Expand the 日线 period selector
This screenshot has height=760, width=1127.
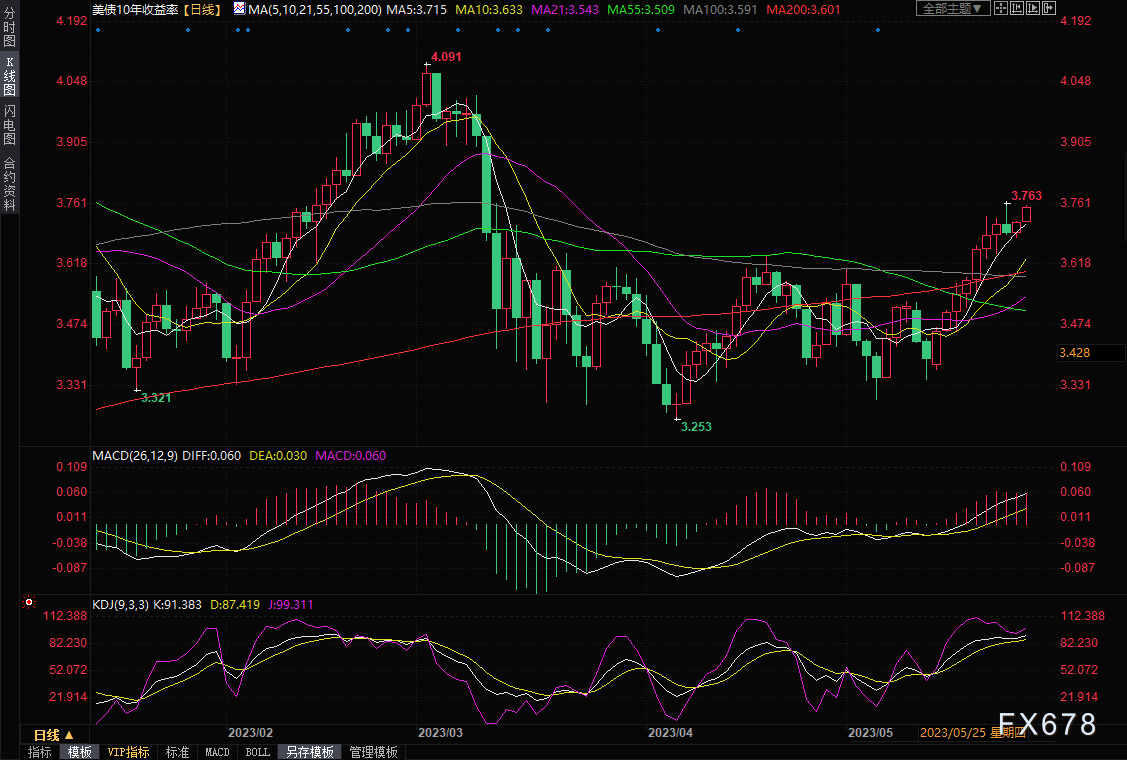coord(47,735)
